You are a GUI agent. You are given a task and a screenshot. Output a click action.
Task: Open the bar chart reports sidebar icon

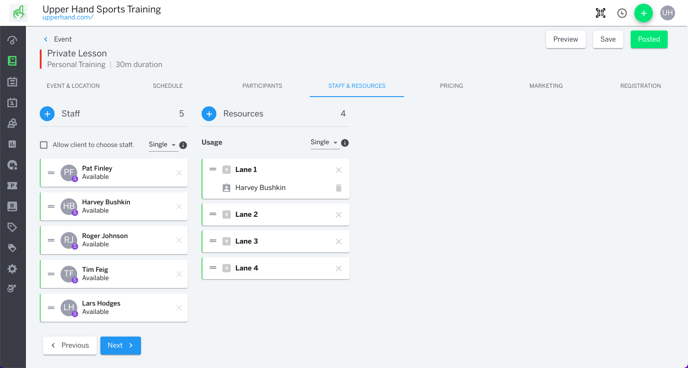click(12, 144)
